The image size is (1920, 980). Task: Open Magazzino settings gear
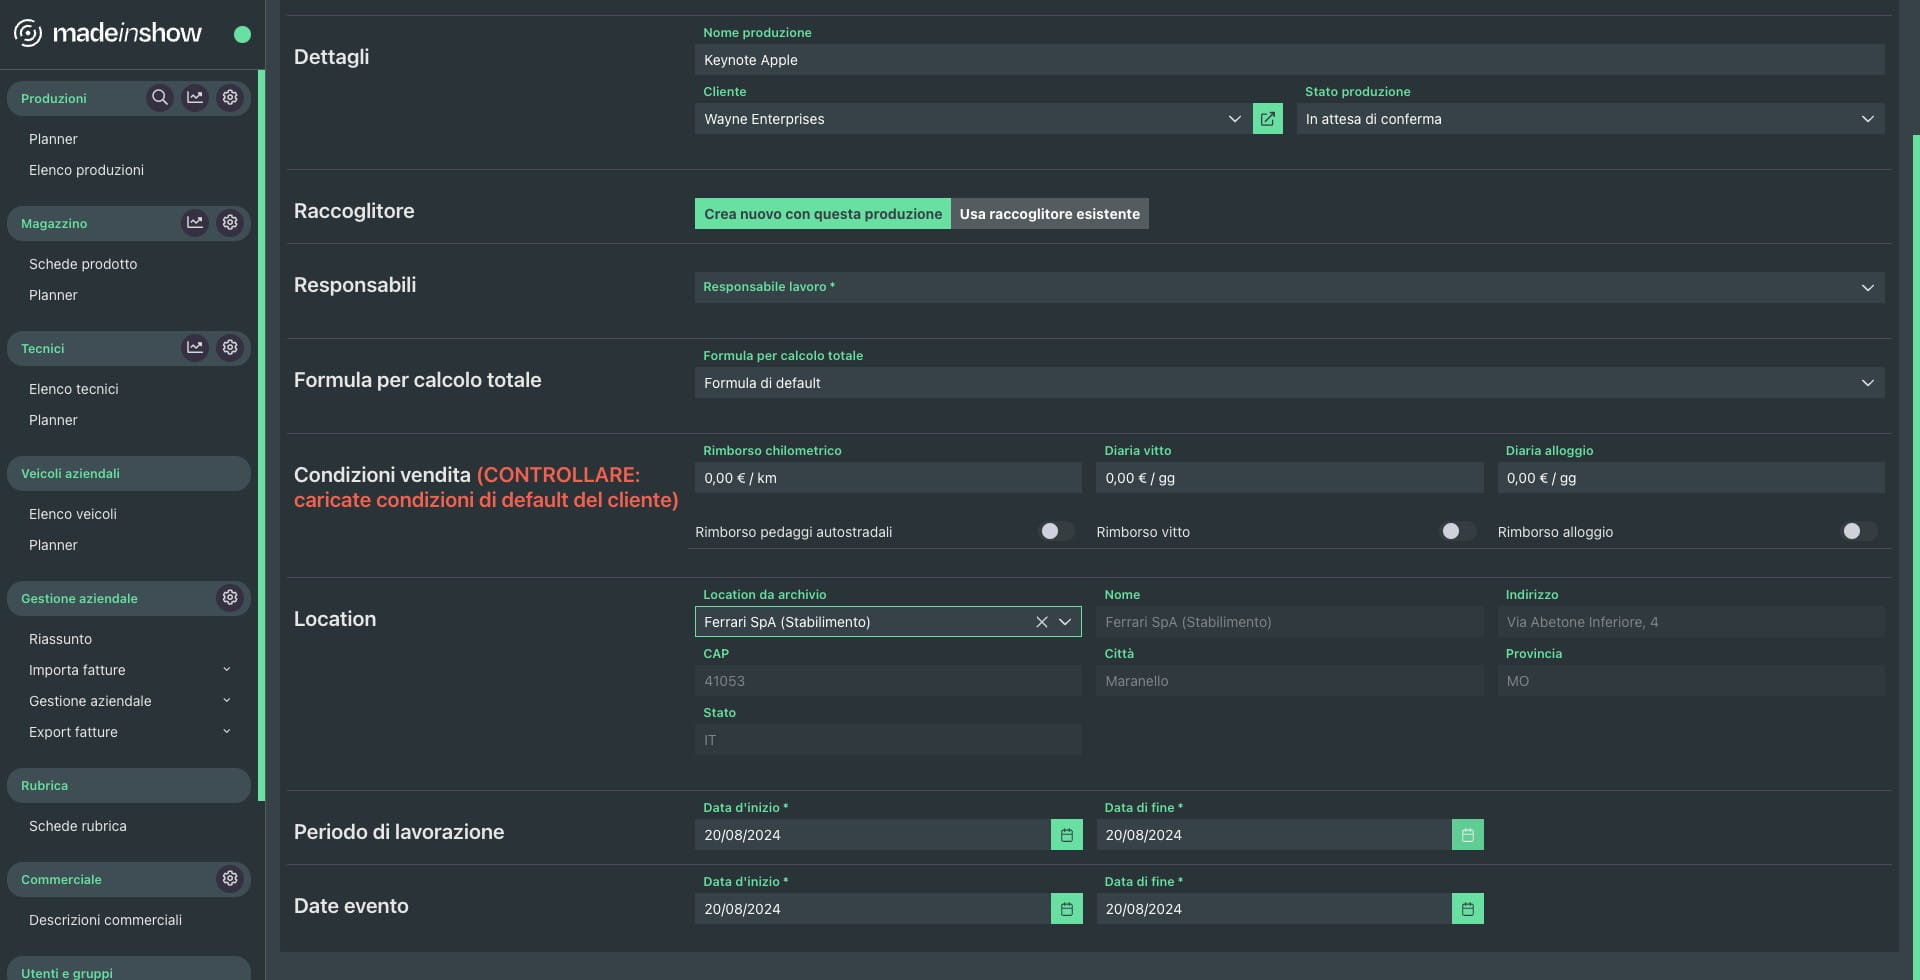pyautogui.click(x=230, y=223)
